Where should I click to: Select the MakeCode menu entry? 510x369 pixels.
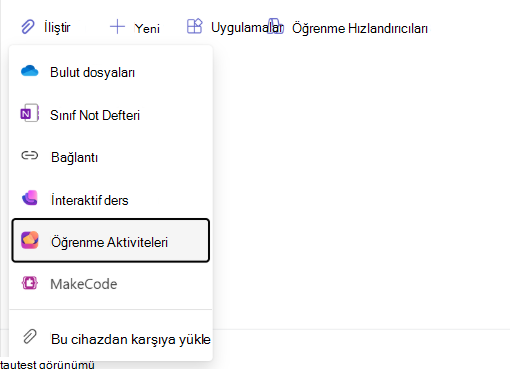coord(111,284)
